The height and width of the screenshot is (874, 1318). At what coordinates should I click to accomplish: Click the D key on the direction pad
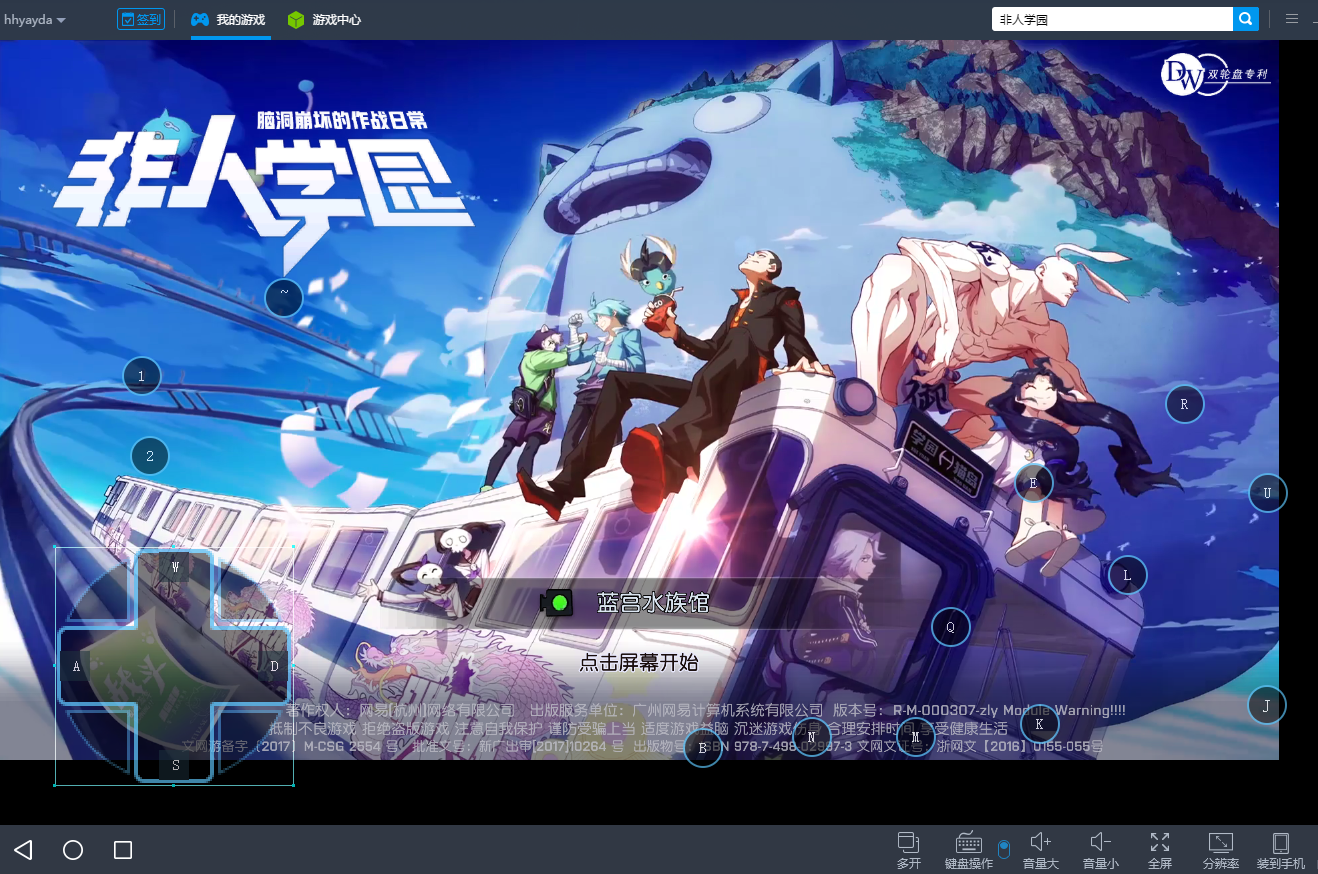pyautogui.click(x=273, y=665)
